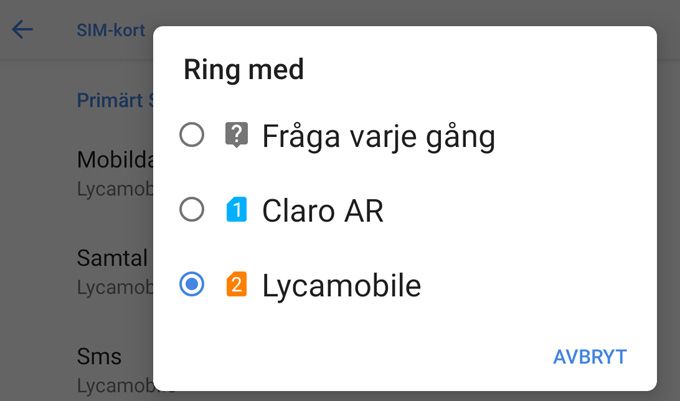Click the orange SIM 2 icon
The image size is (680, 401).
point(236,284)
